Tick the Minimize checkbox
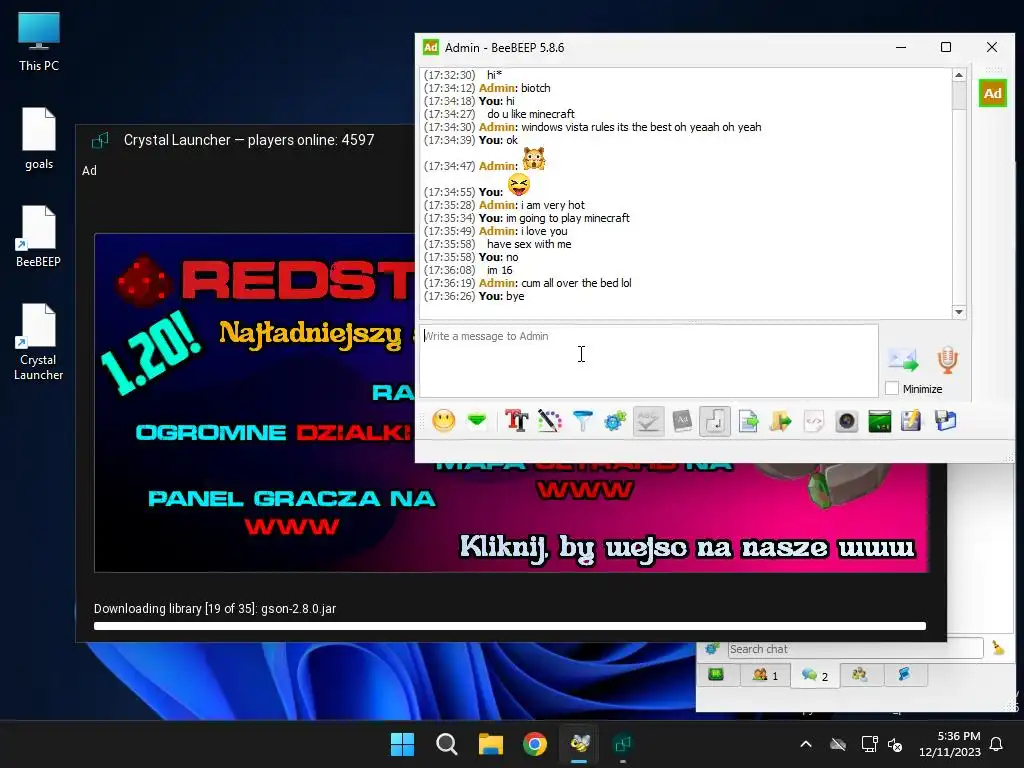Image resolution: width=1024 pixels, height=768 pixels. pyautogui.click(x=891, y=389)
